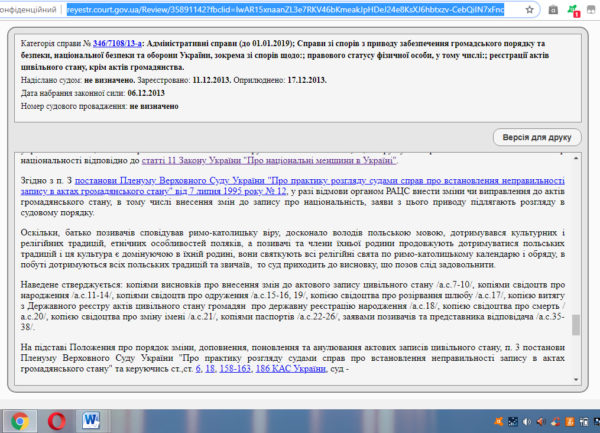
Task: Open the network connection tray icon
Action: 584,422
